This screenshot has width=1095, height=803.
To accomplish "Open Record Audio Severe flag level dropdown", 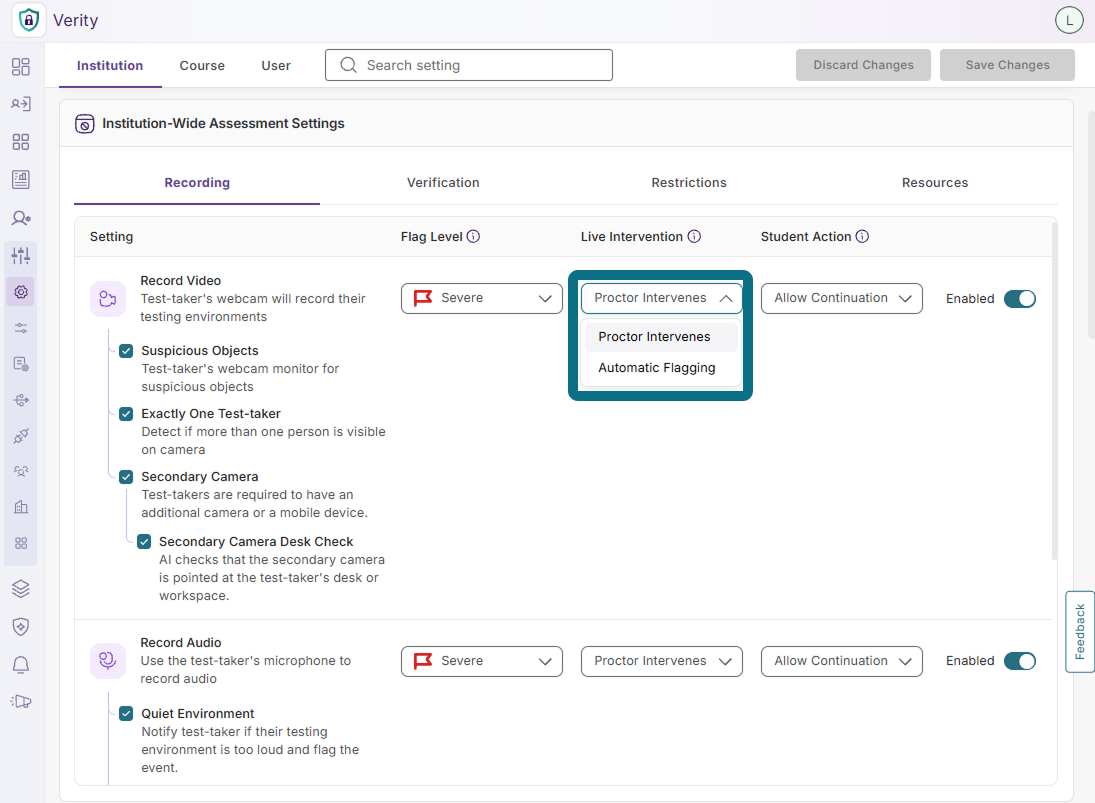I will [482, 661].
